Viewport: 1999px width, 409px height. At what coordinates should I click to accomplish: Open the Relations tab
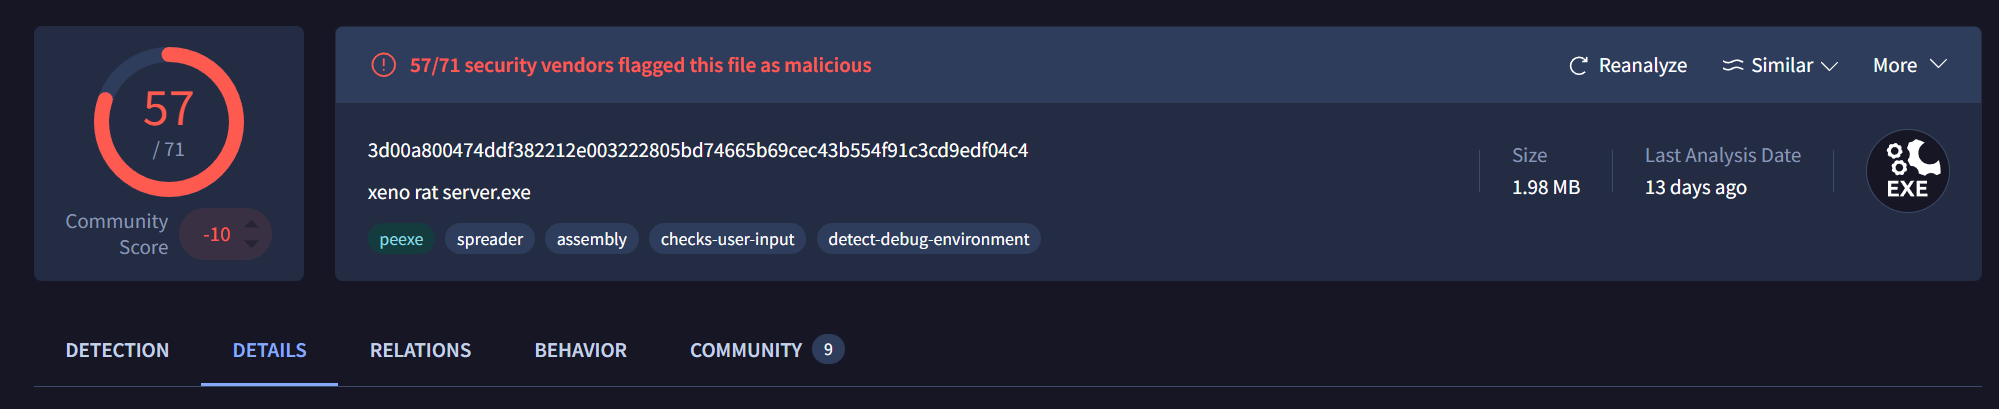click(x=420, y=350)
